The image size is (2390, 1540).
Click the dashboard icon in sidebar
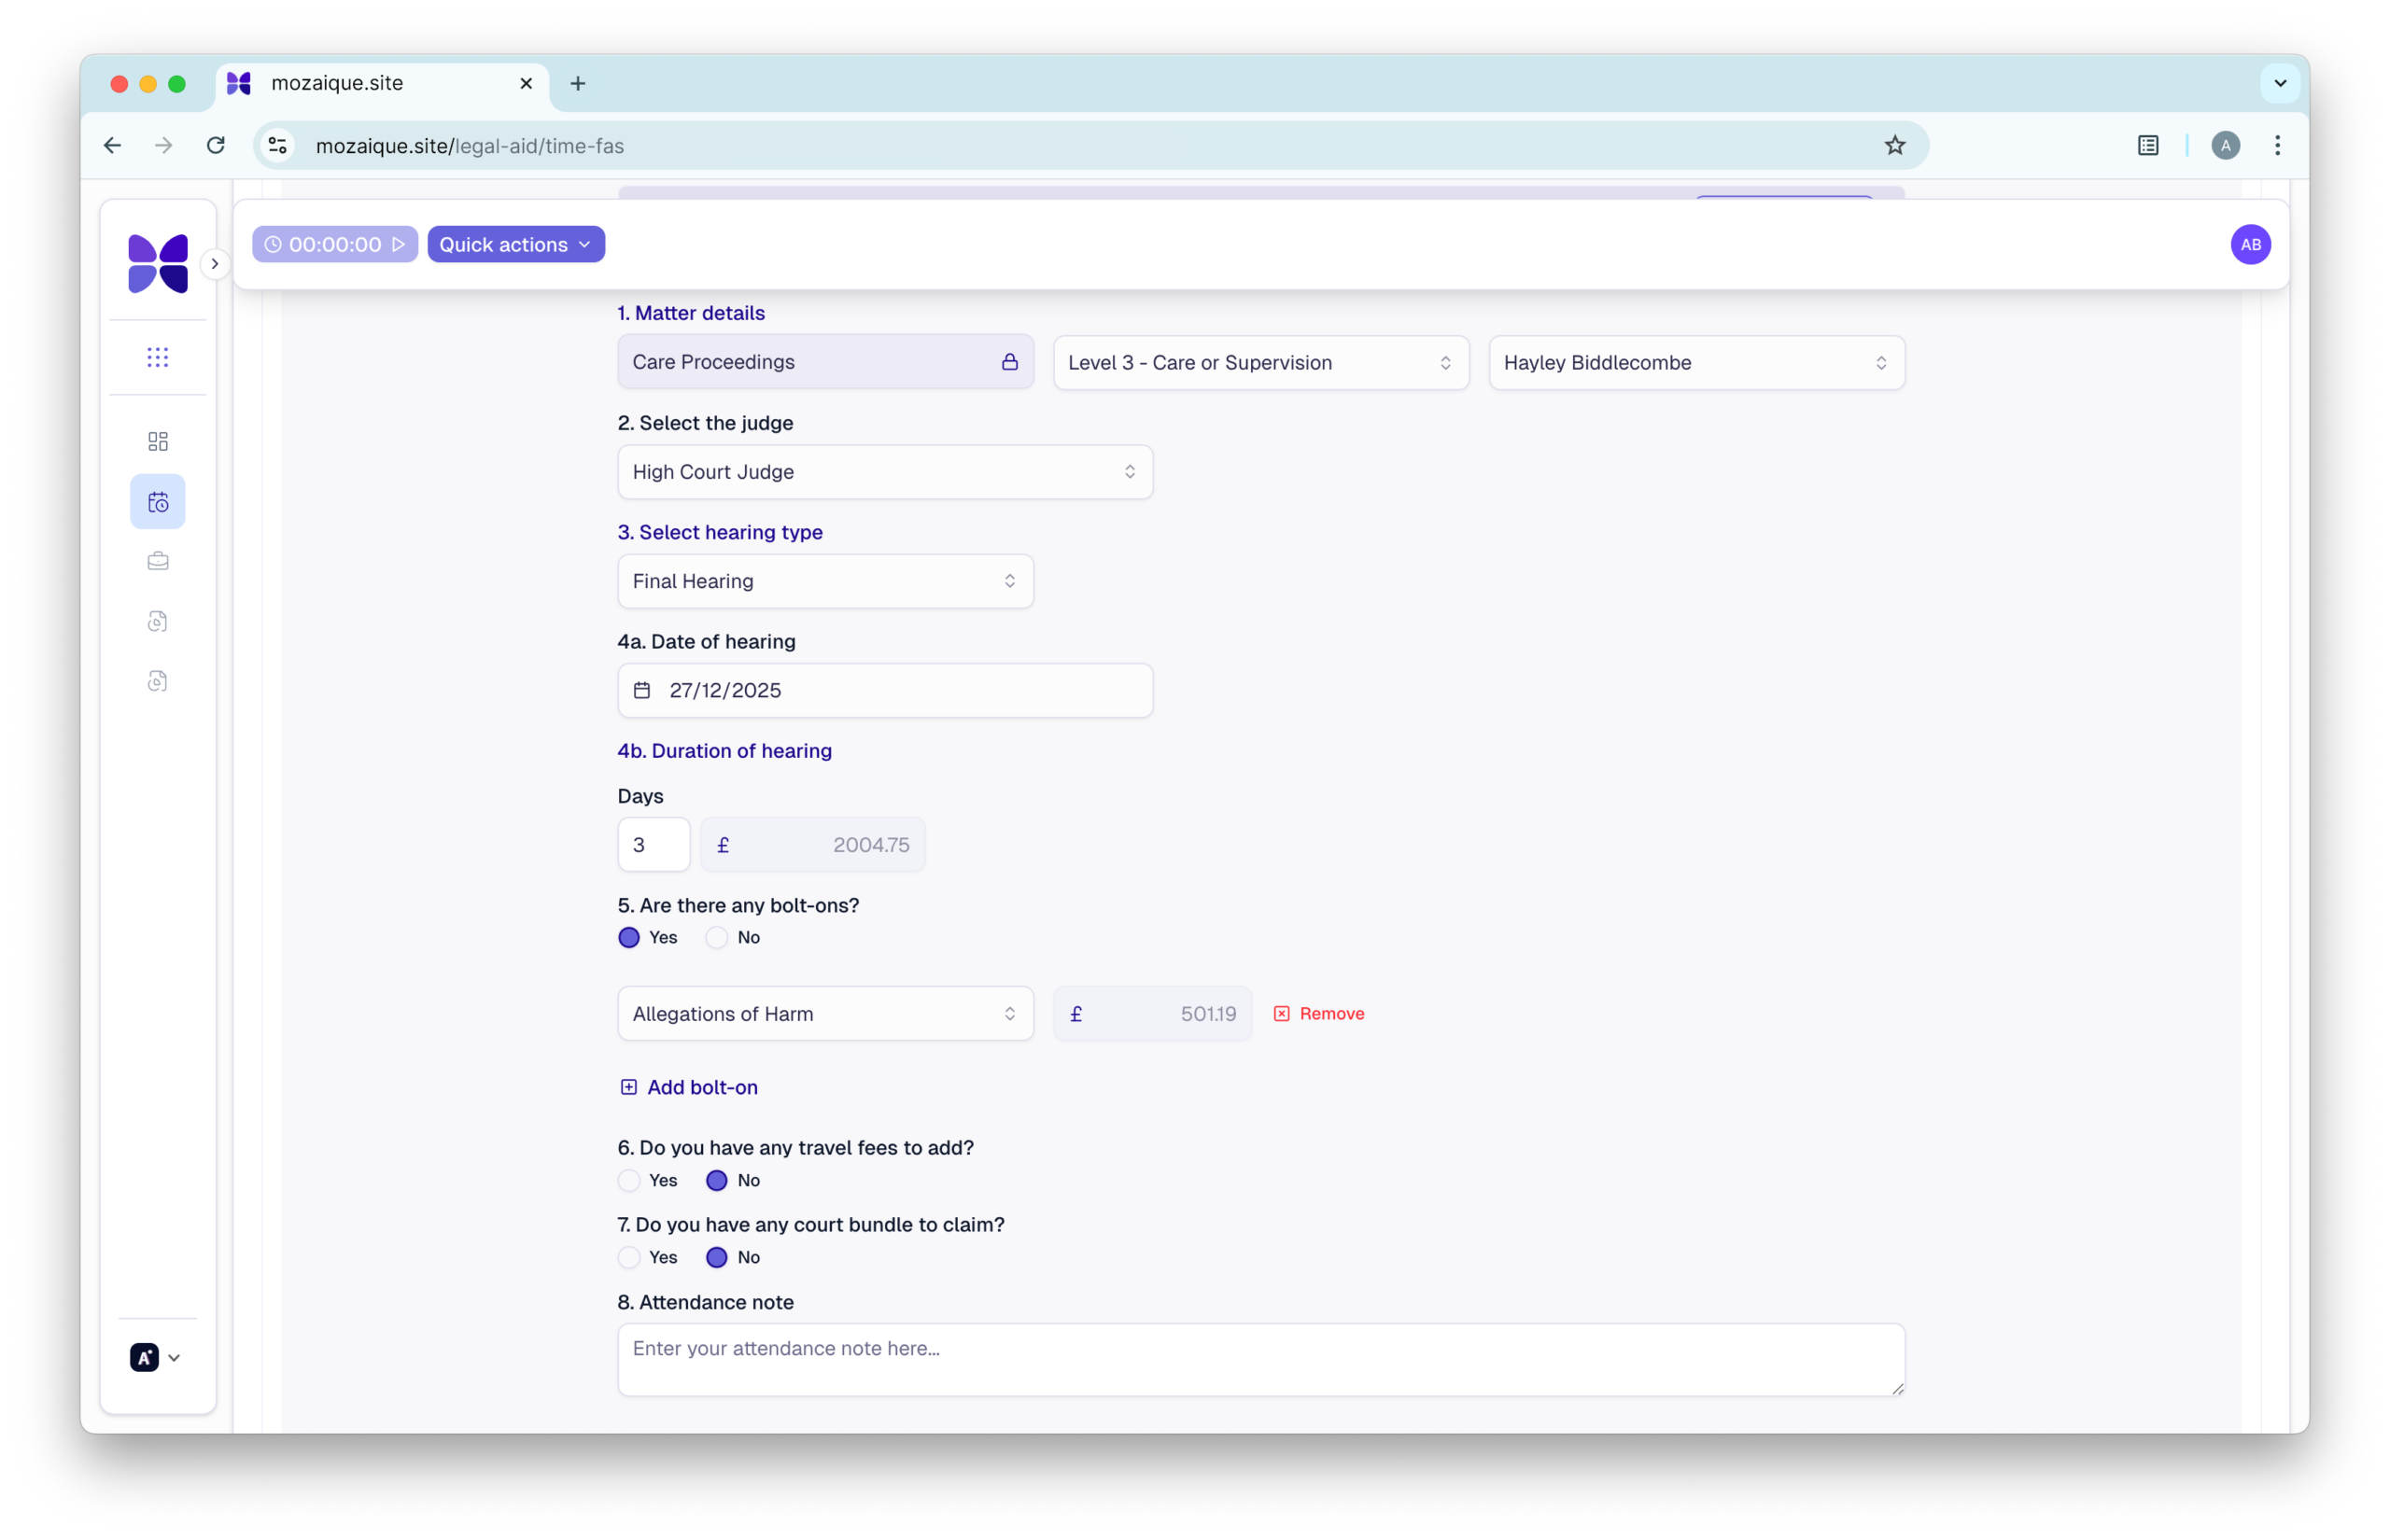click(x=157, y=441)
